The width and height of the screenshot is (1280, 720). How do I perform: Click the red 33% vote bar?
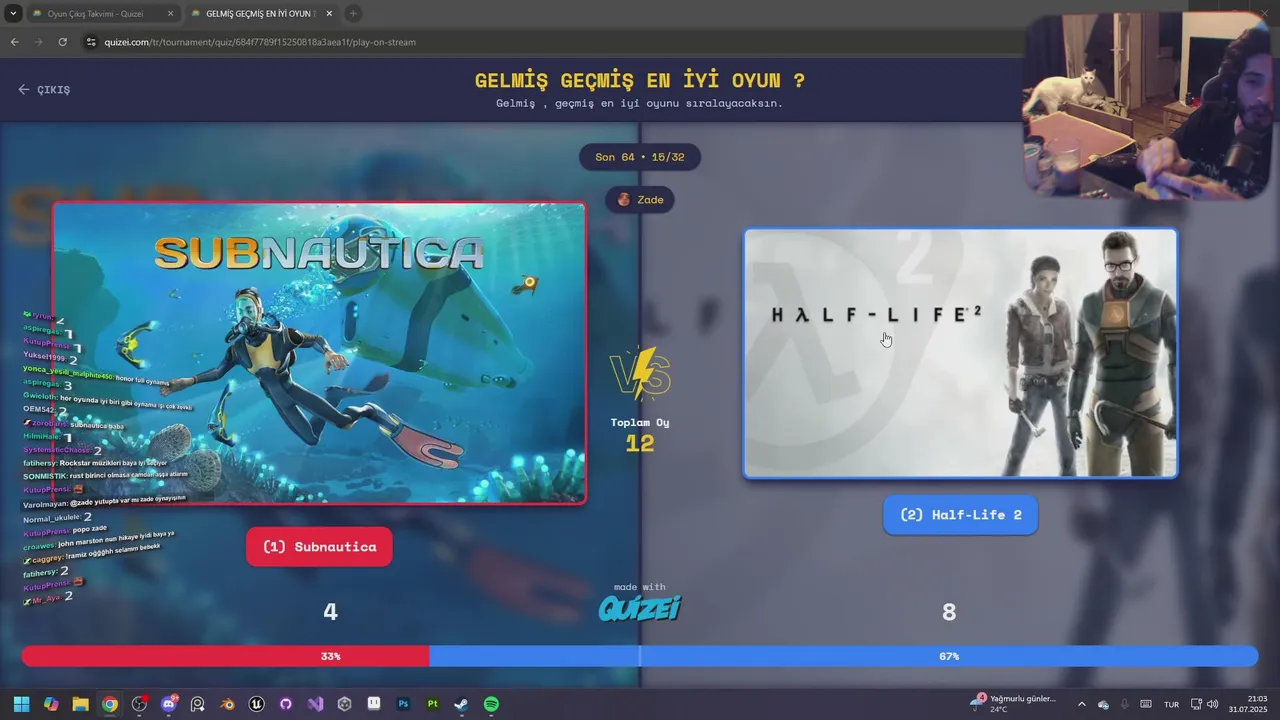[225, 656]
